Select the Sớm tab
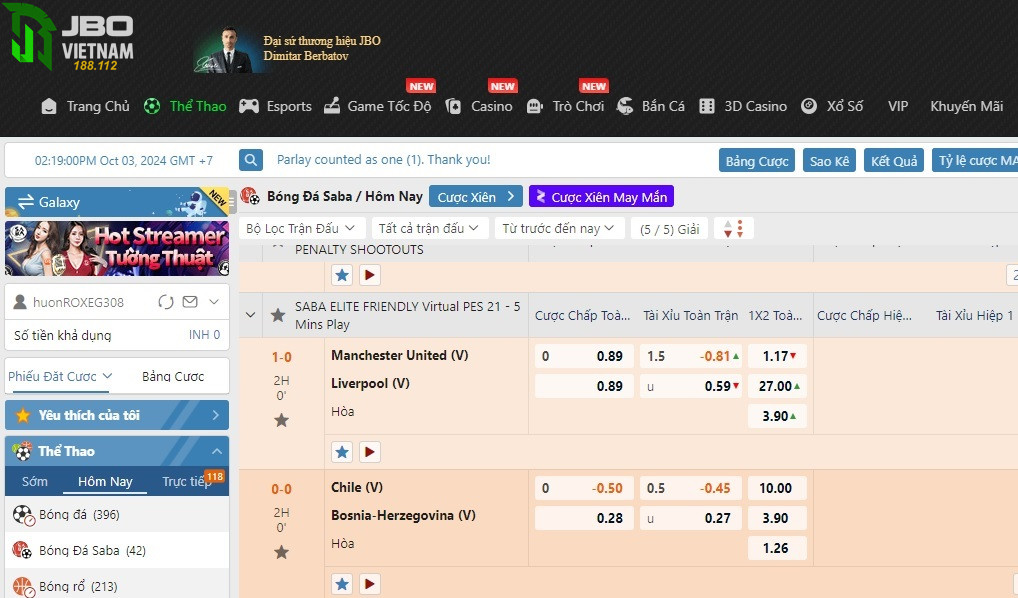Screen dimensions: 1018x598 pos(34,481)
